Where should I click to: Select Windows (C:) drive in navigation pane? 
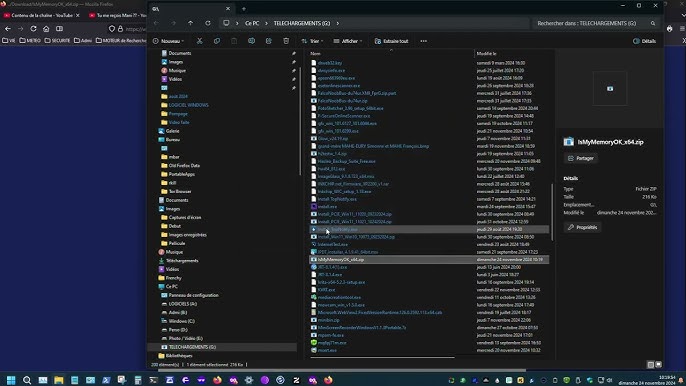click(x=181, y=321)
